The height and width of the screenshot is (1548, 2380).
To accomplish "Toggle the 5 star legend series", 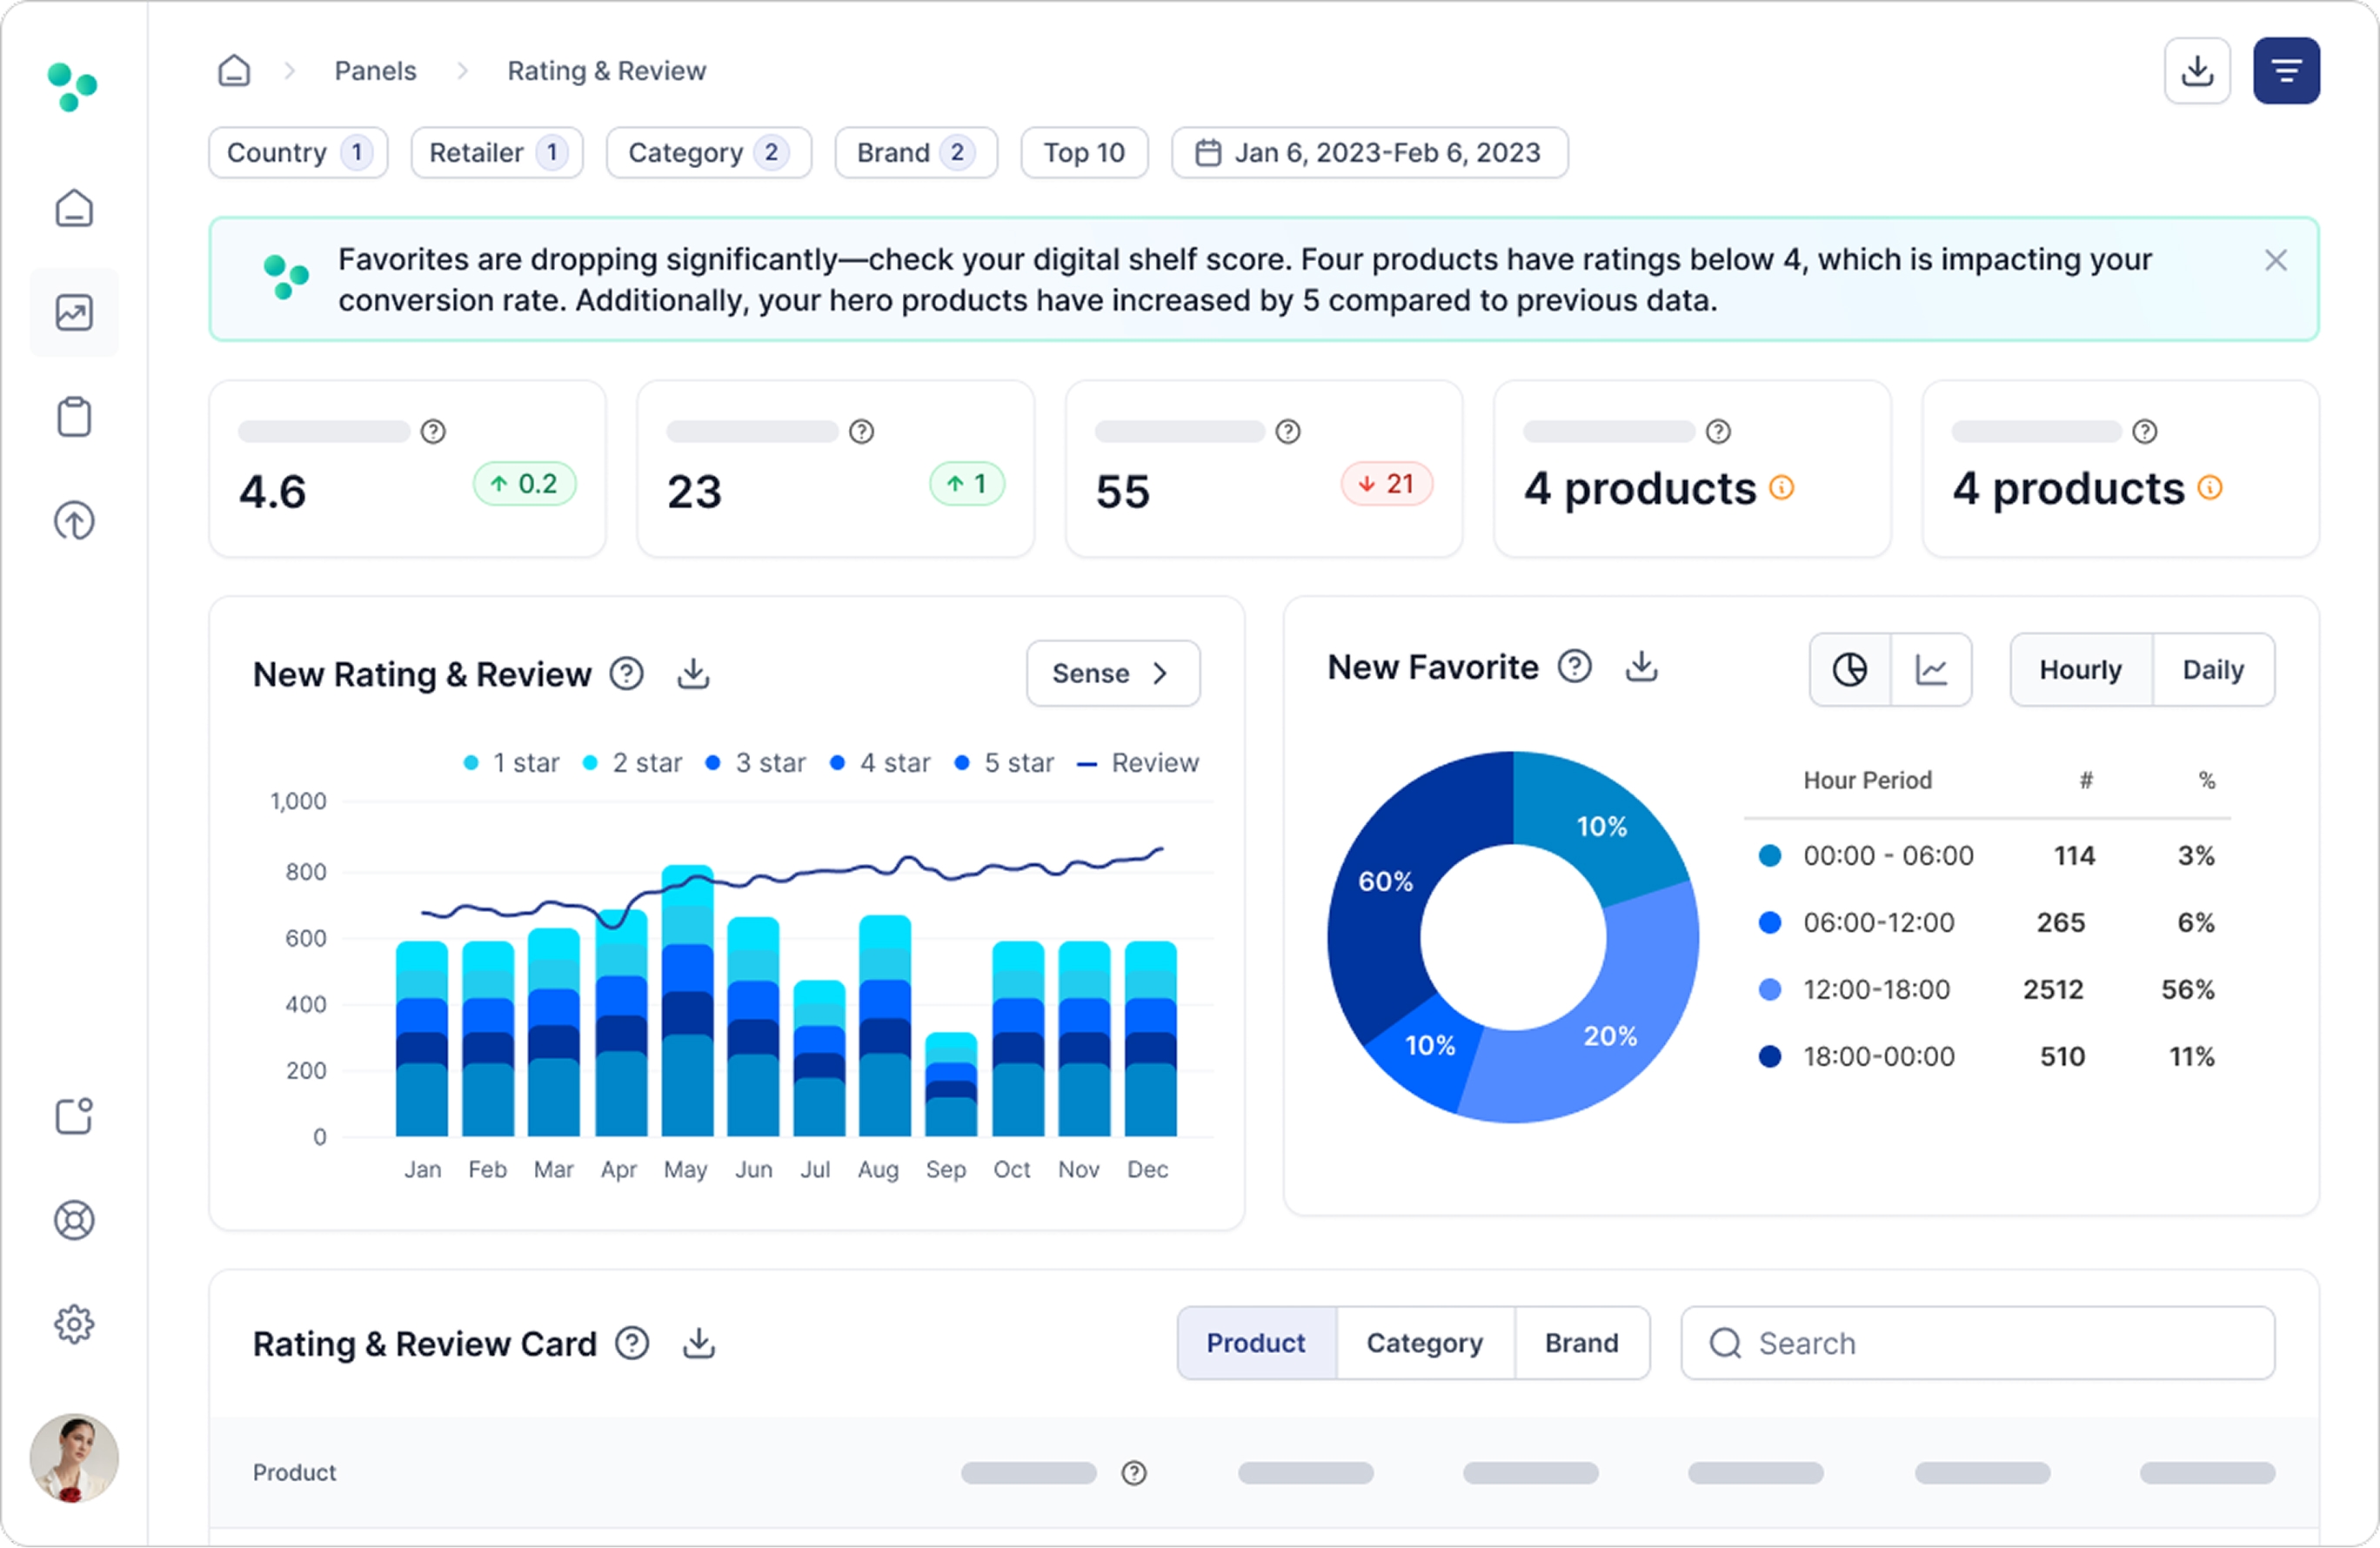I will (x=1004, y=763).
